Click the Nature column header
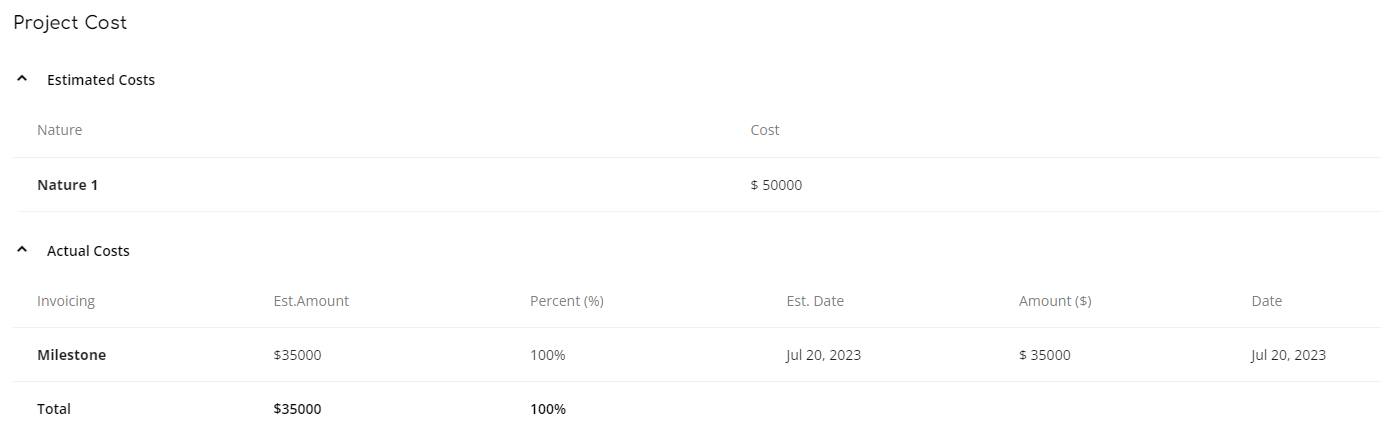Screen dimensions: 1381x435 pyautogui.click(x=59, y=130)
